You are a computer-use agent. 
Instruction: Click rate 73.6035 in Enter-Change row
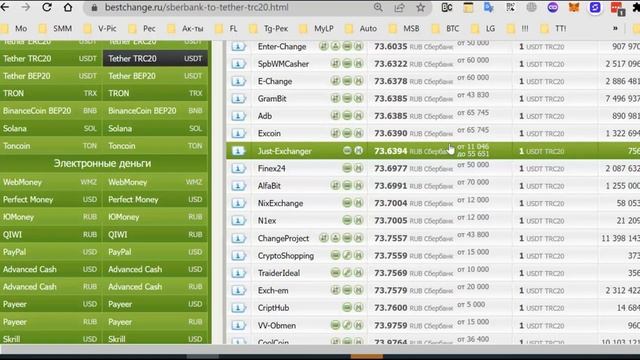point(391,47)
